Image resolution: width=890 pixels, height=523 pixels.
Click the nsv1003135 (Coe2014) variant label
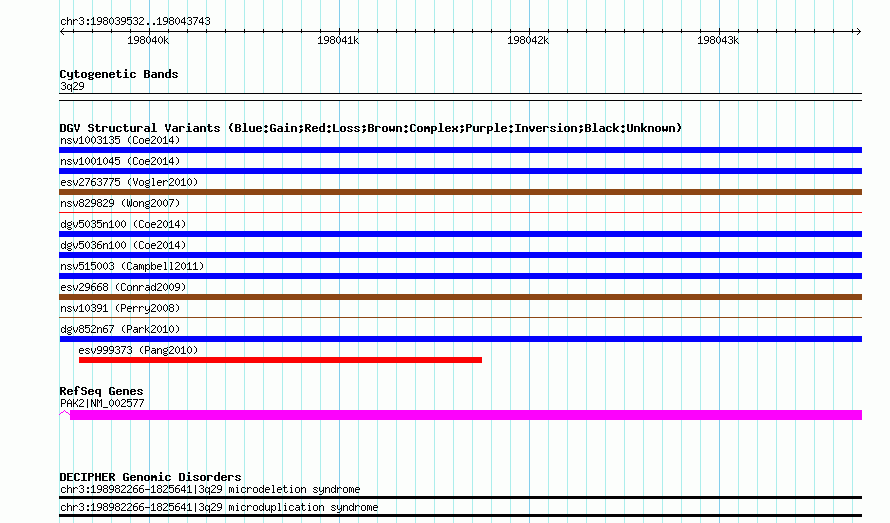[120, 140]
